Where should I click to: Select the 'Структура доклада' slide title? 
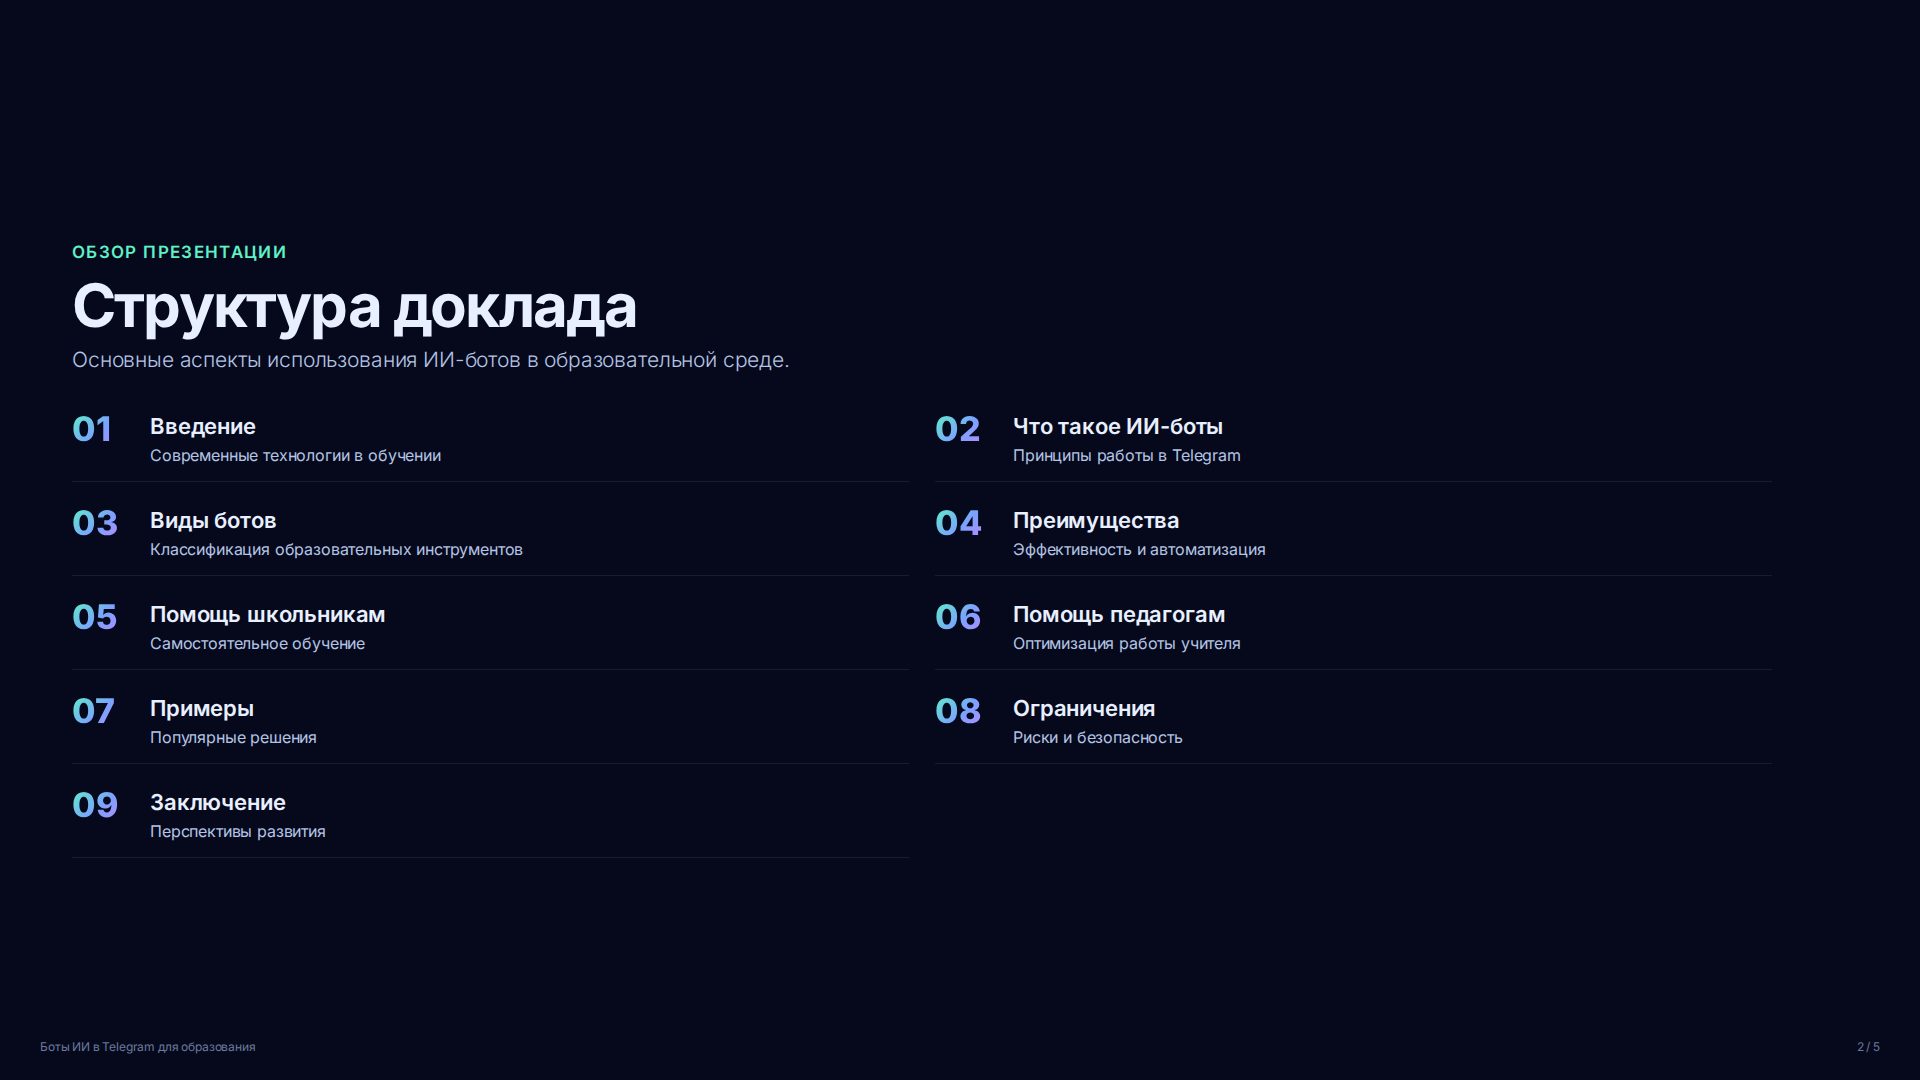click(x=354, y=307)
